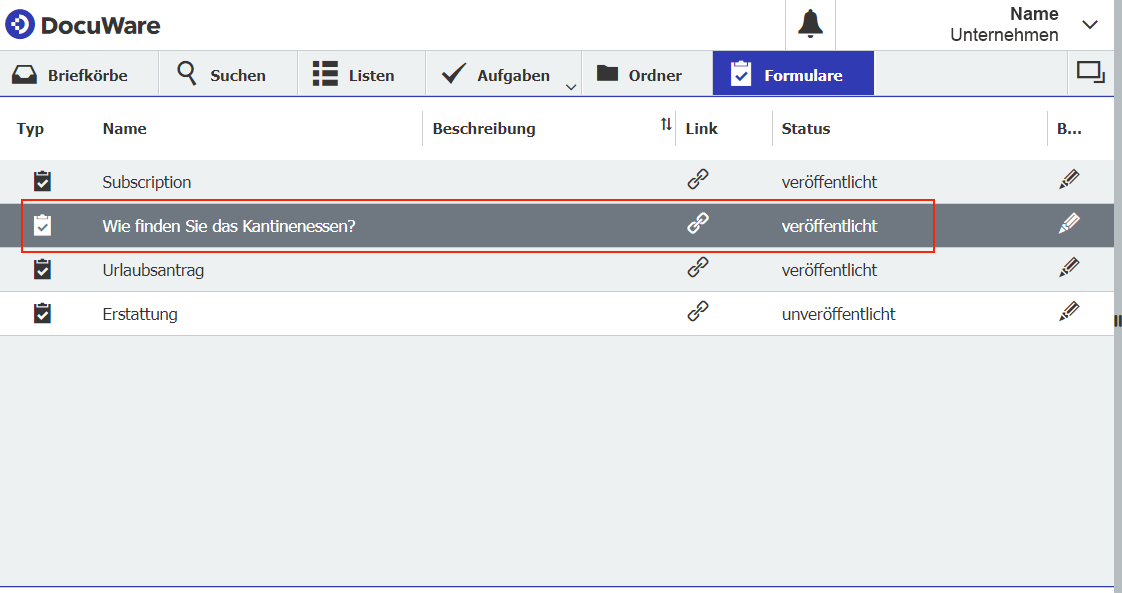Switch to the Suchen section
This screenshot has height=593, width=1122.
227,73
